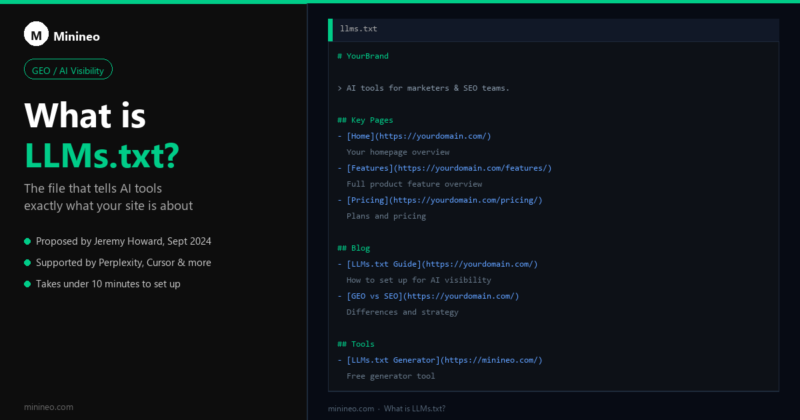The height and width of the screenshot is (420, 800).
Task: Select the llms.txt file tab
Action: (x=553, y=30)
